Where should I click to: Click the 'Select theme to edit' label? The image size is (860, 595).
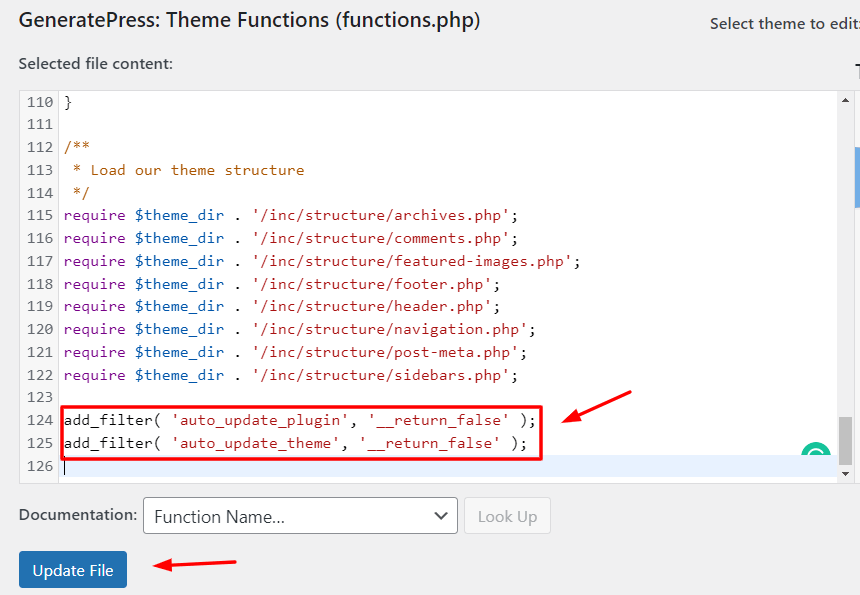pyautogui.click(x=784, y=24)
